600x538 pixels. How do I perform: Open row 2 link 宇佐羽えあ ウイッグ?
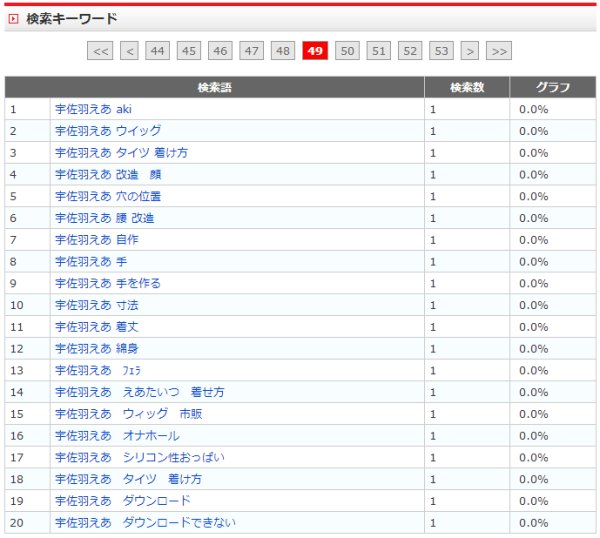click(x=108, y=131)
